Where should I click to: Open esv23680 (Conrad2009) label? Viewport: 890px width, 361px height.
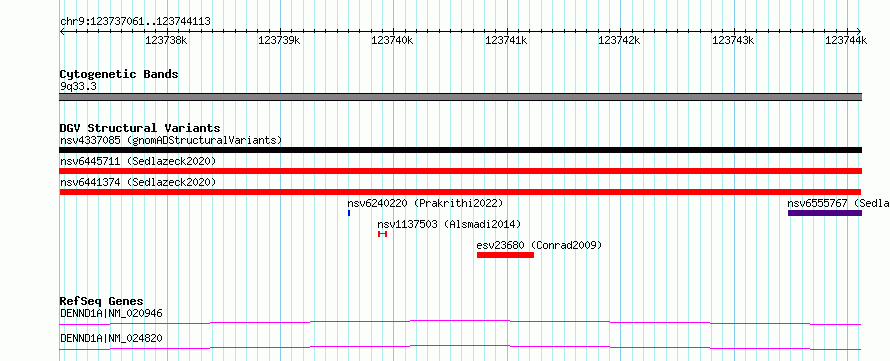539,245
